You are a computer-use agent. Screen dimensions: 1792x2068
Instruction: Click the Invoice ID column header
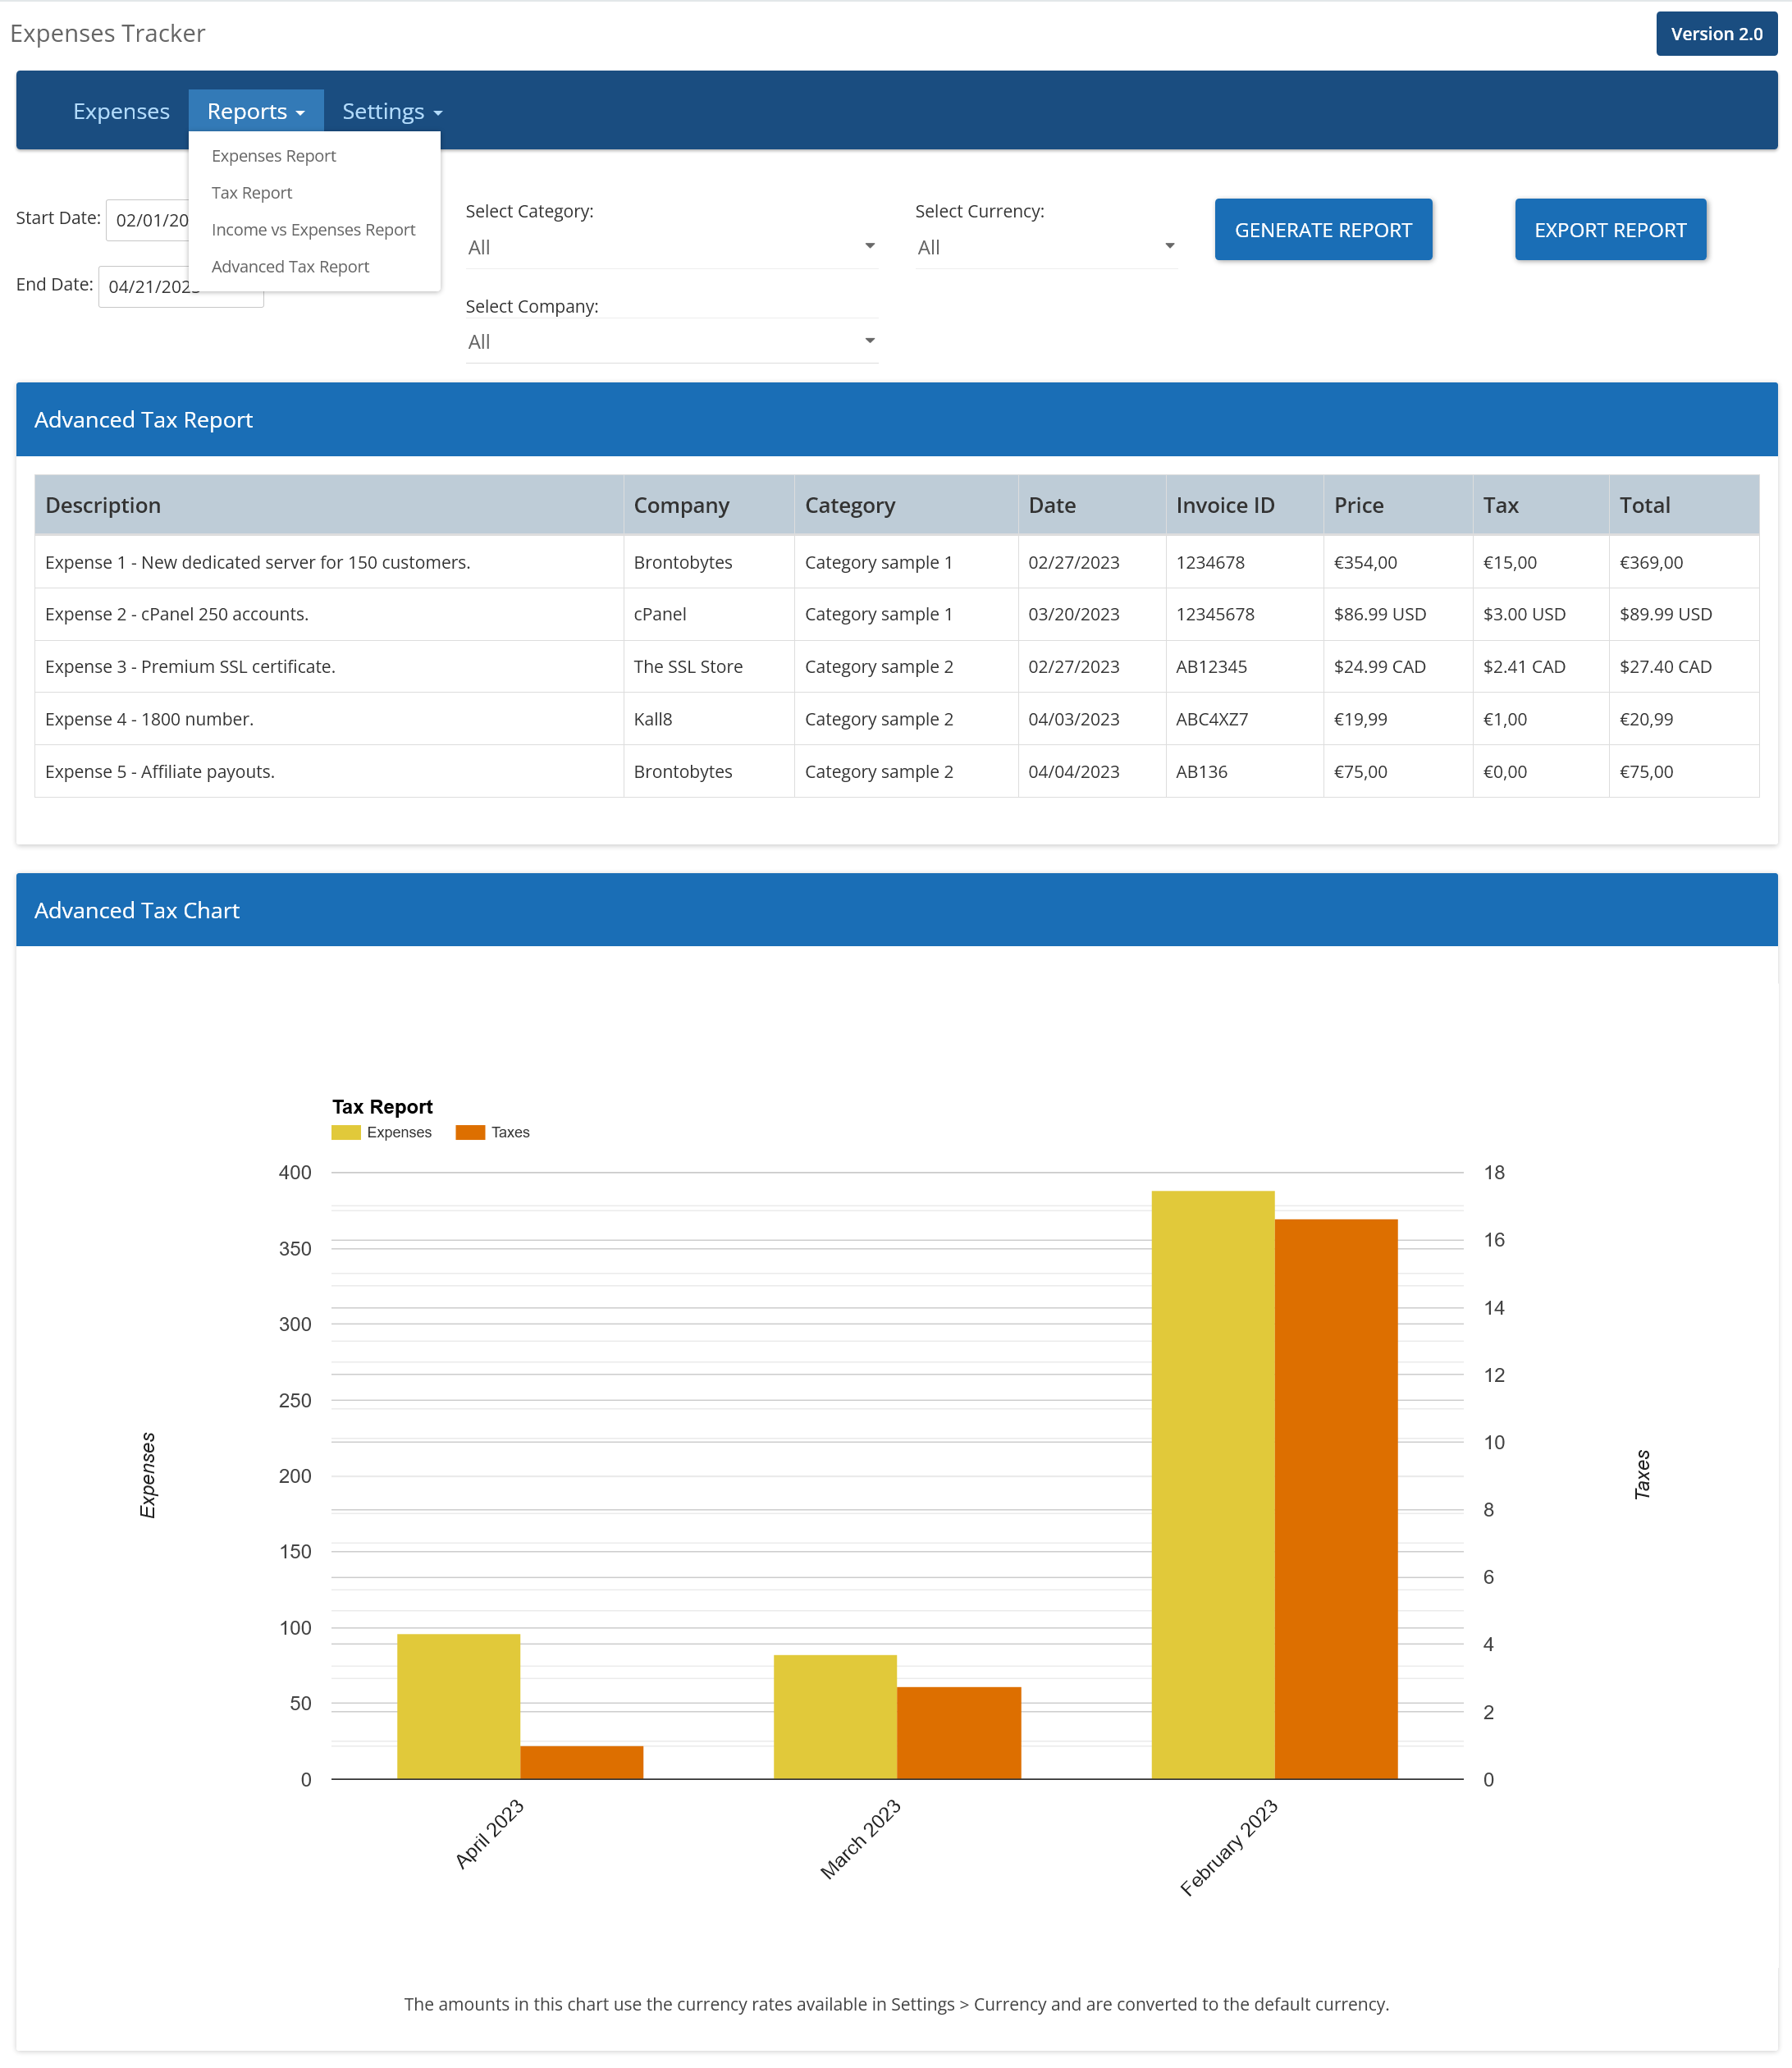click(x=1224, y=505)
